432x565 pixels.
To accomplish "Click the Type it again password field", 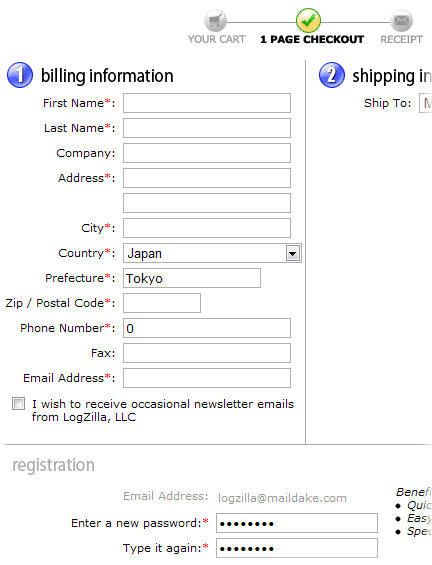I will click(x=297, y=548).
